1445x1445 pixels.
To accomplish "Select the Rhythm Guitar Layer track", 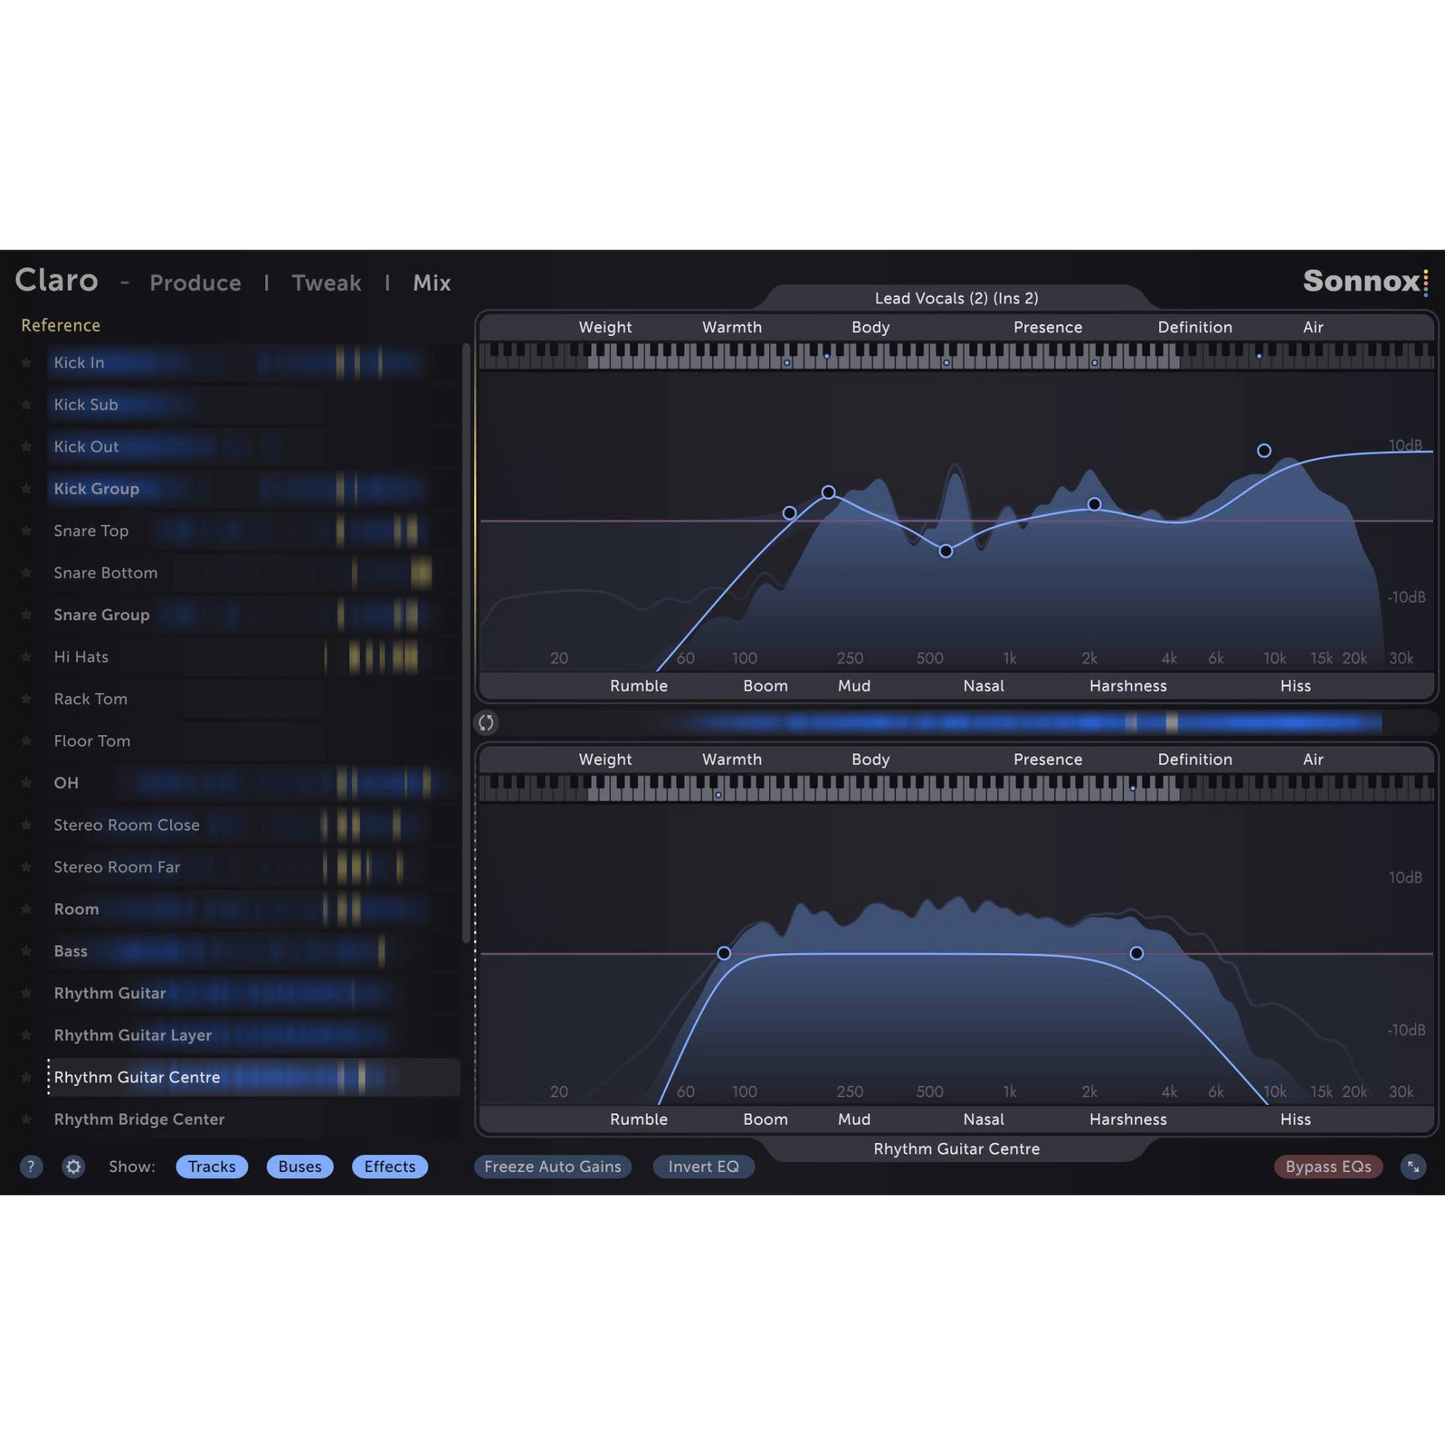I will coord(133,1035).
